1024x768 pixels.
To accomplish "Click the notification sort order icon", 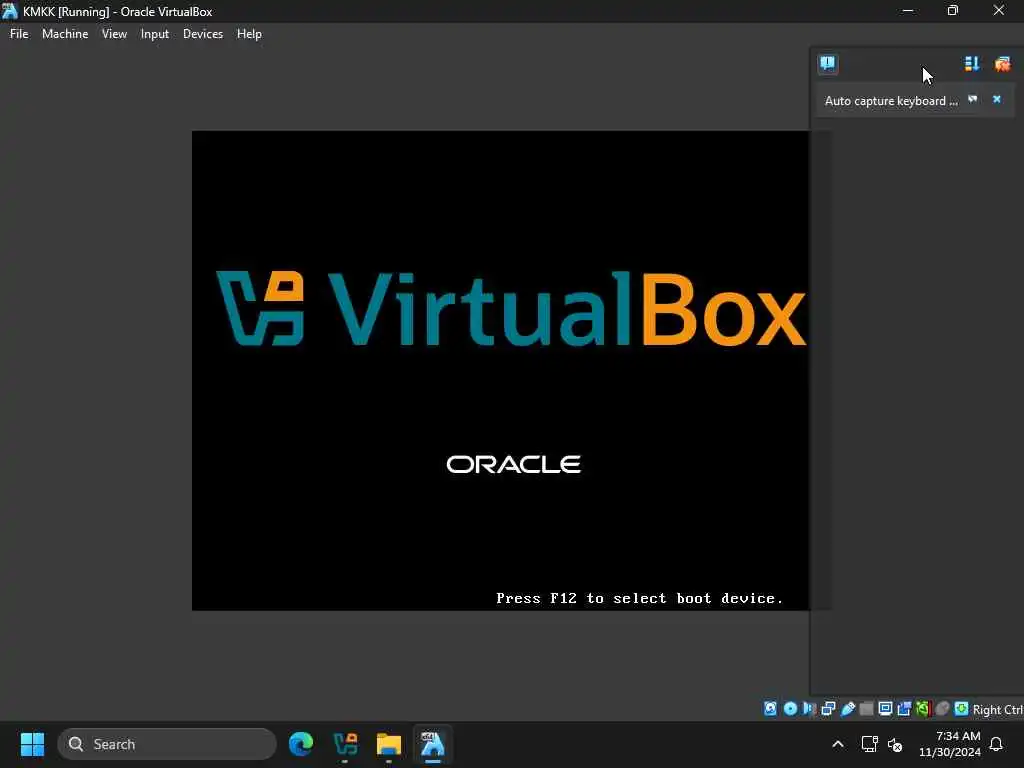I will [972, 63].
